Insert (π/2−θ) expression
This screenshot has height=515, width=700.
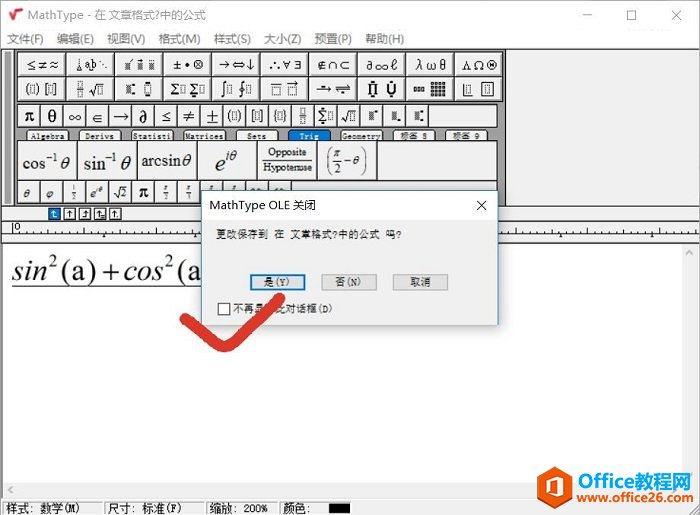(347, 161)
